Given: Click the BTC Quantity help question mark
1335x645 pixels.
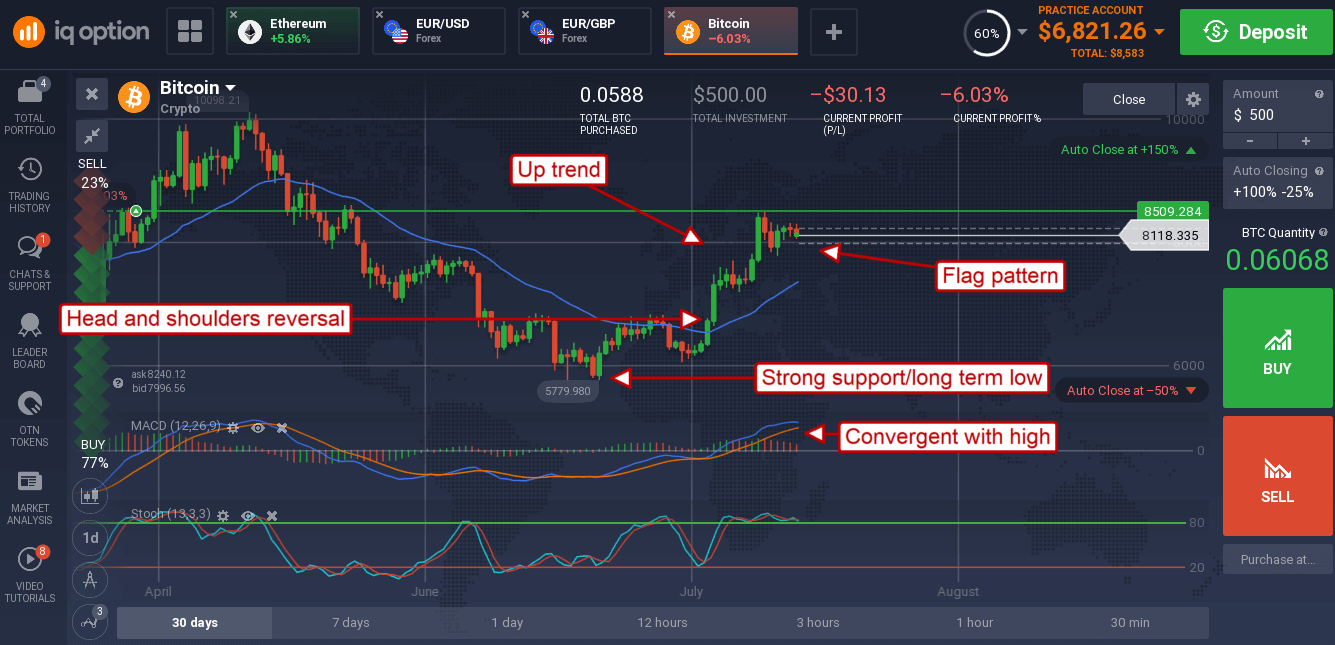Looking at the screenshot, I should 1321,232.
